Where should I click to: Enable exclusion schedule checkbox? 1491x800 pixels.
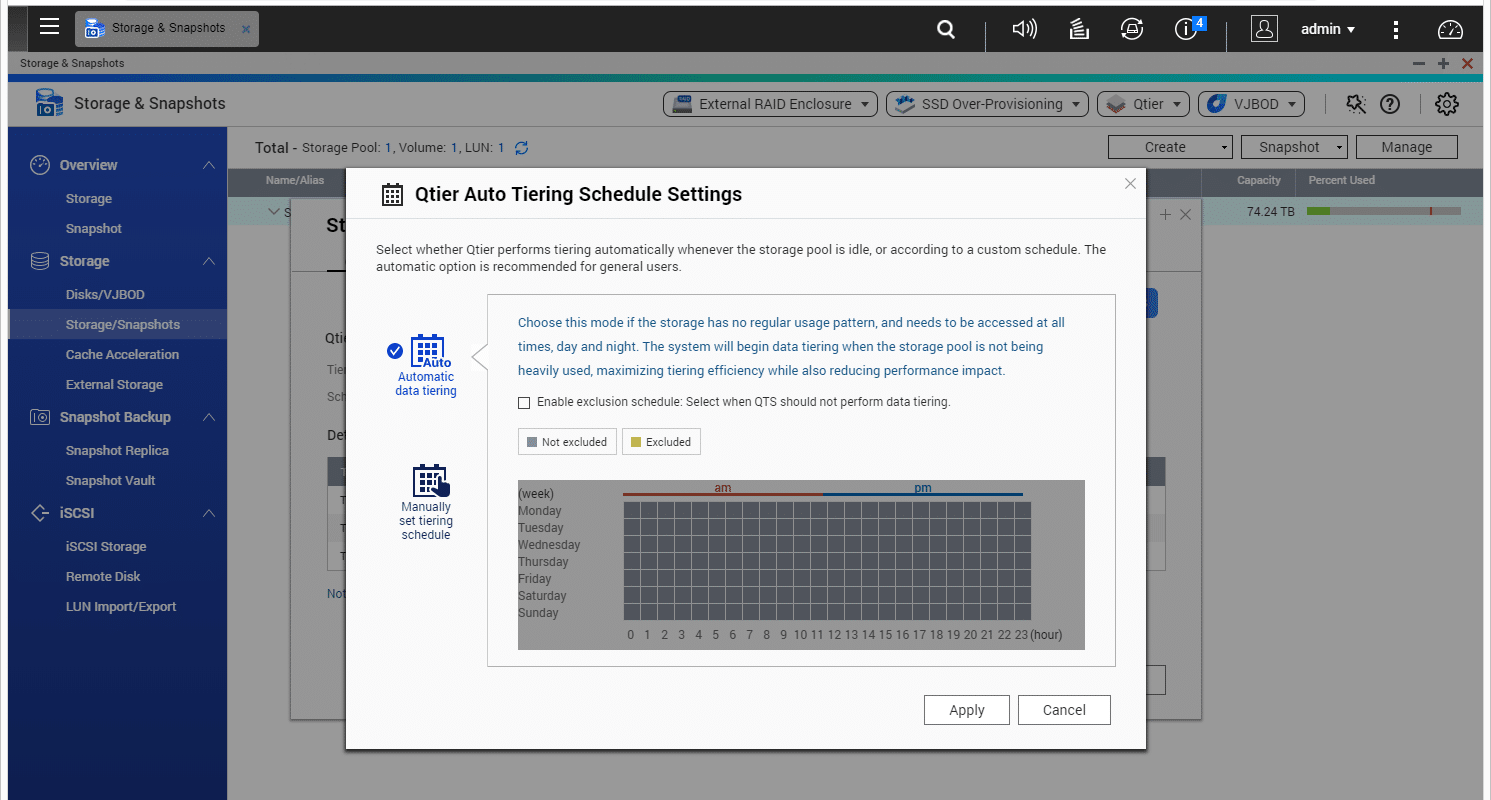pos(524,403)
